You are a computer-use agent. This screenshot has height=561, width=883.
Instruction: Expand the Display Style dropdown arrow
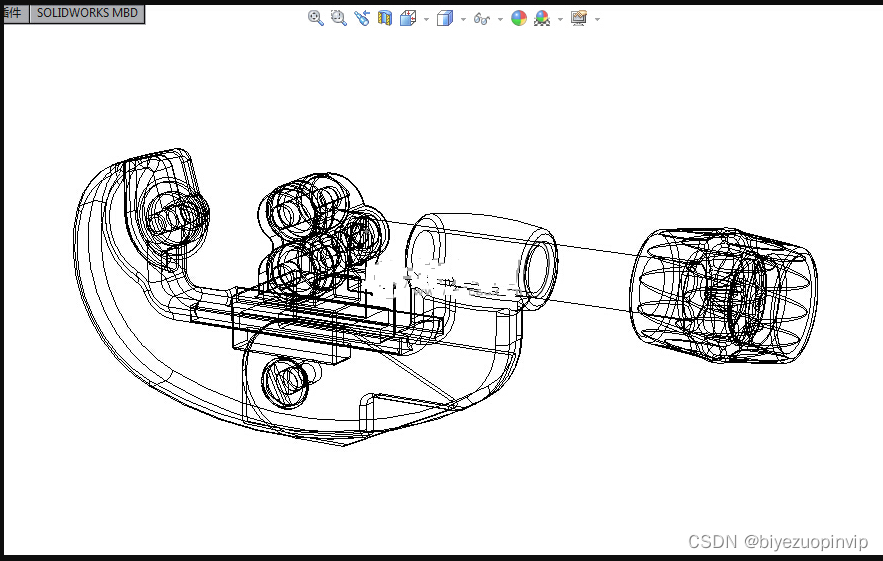click(x=463, y=19)
